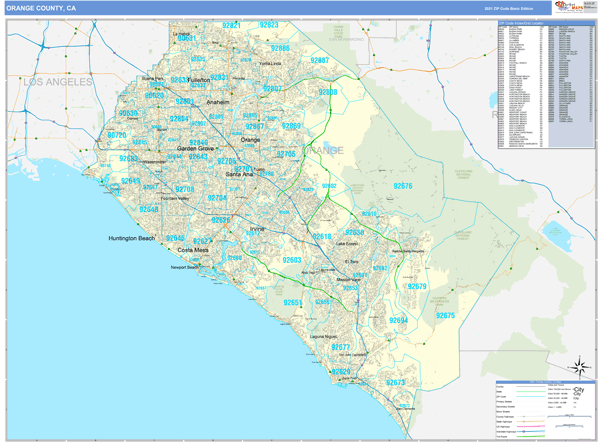This screenshot has width=600, height=442.
Task: Click ZIP code label 90630
Action: point(128,113)
